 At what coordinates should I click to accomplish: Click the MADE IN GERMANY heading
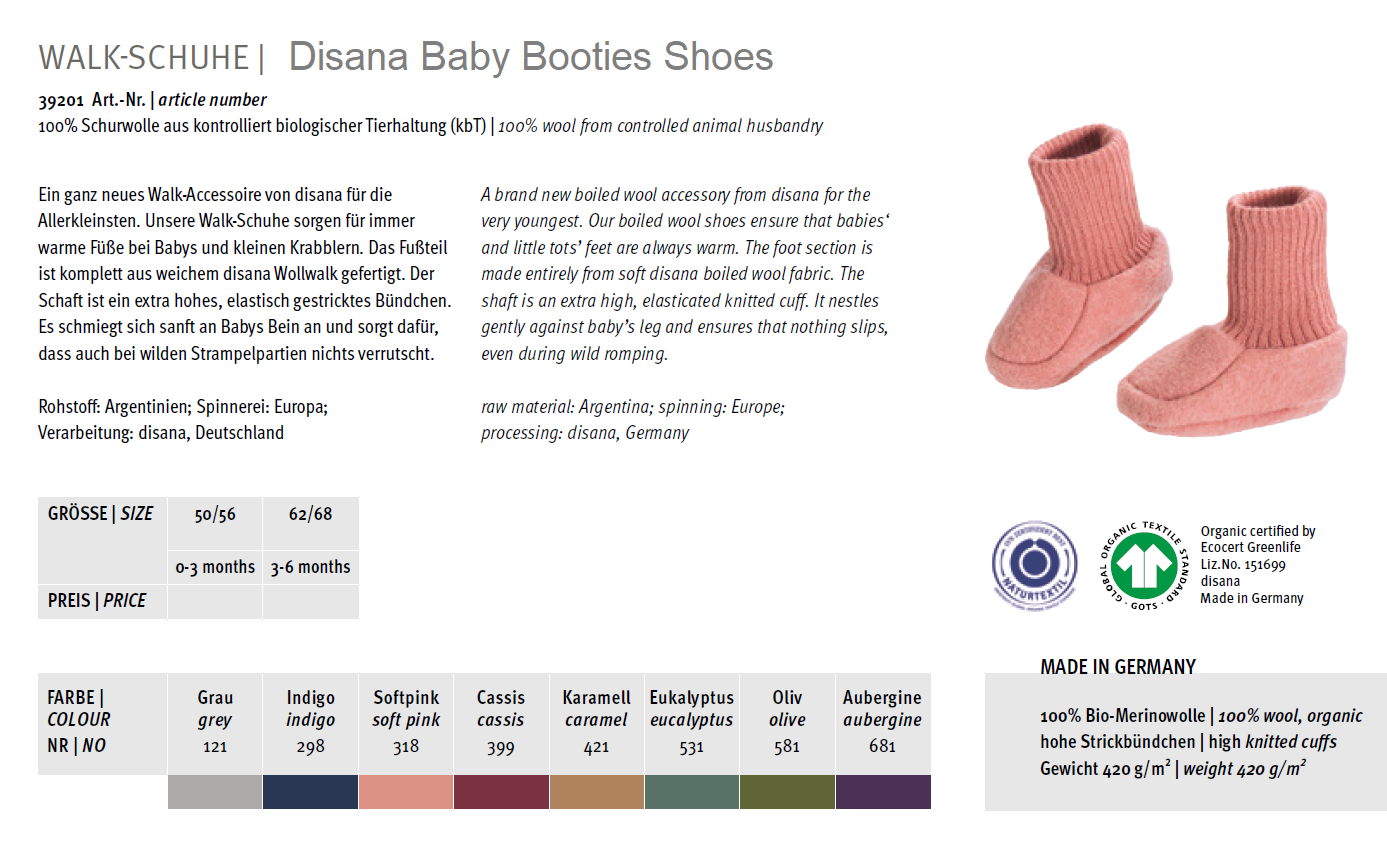(x=1118, y=667)
